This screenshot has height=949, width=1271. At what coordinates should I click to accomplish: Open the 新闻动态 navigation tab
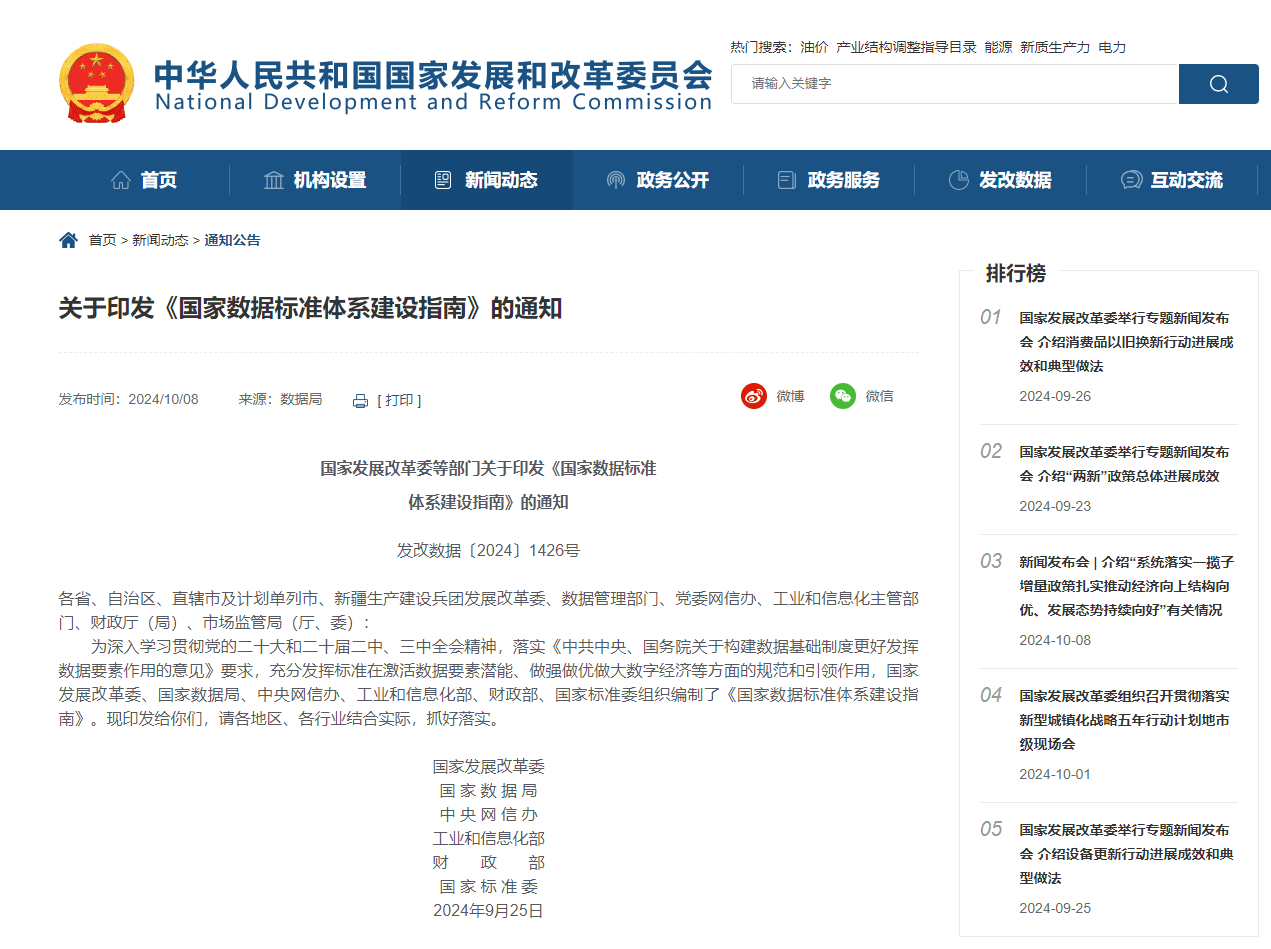pyautogui.click(x=487, y=180)
